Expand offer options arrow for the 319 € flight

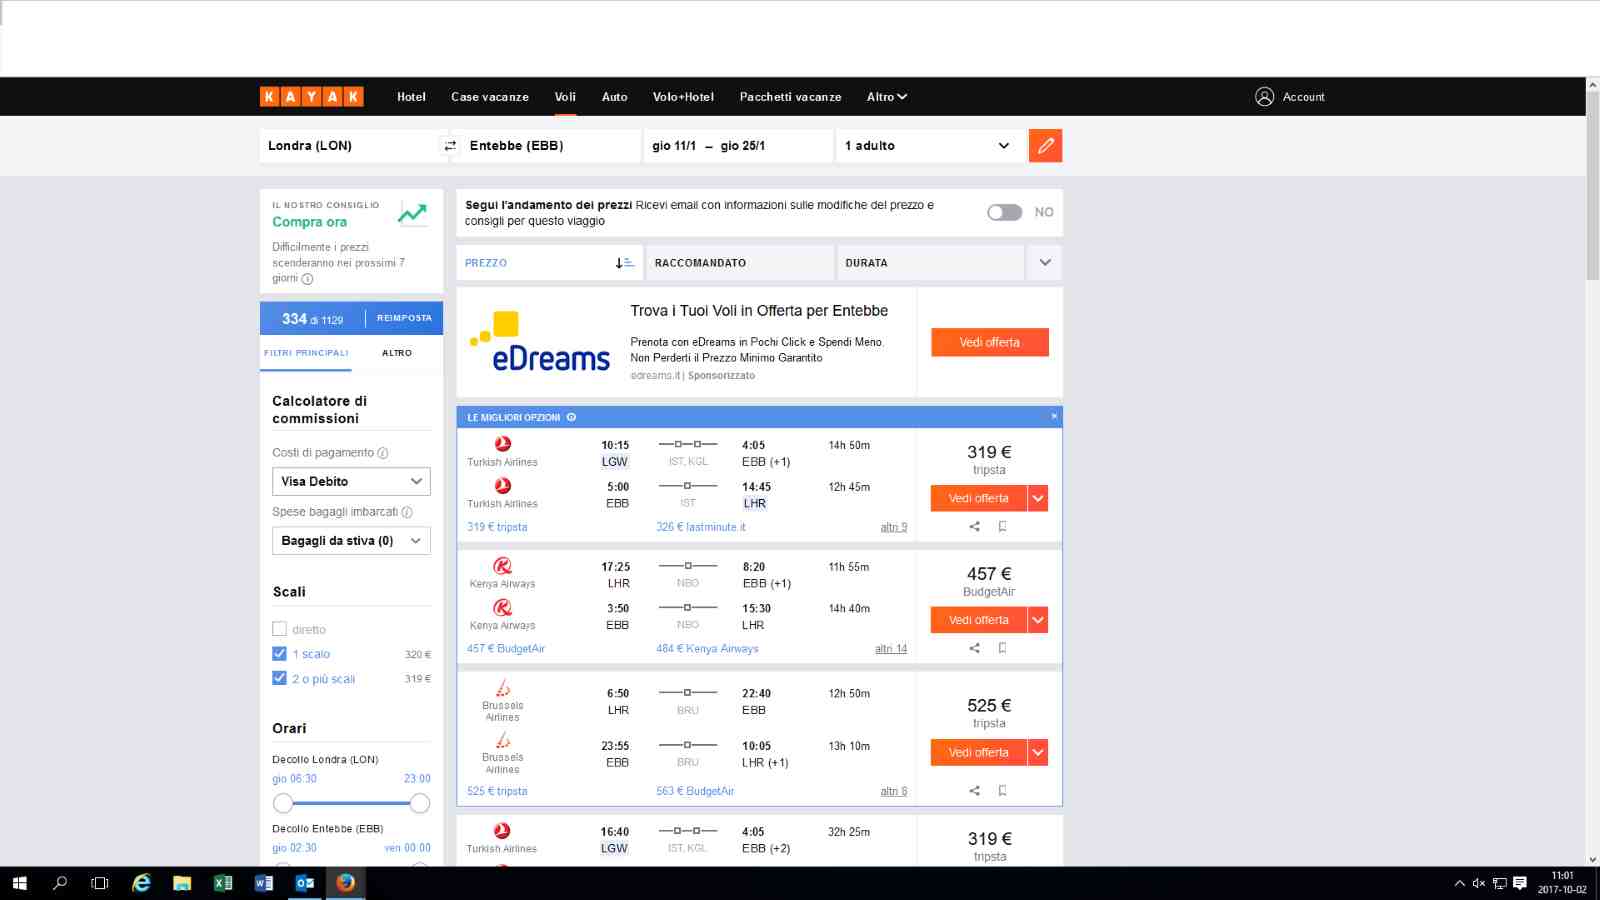click(1038, 498)
